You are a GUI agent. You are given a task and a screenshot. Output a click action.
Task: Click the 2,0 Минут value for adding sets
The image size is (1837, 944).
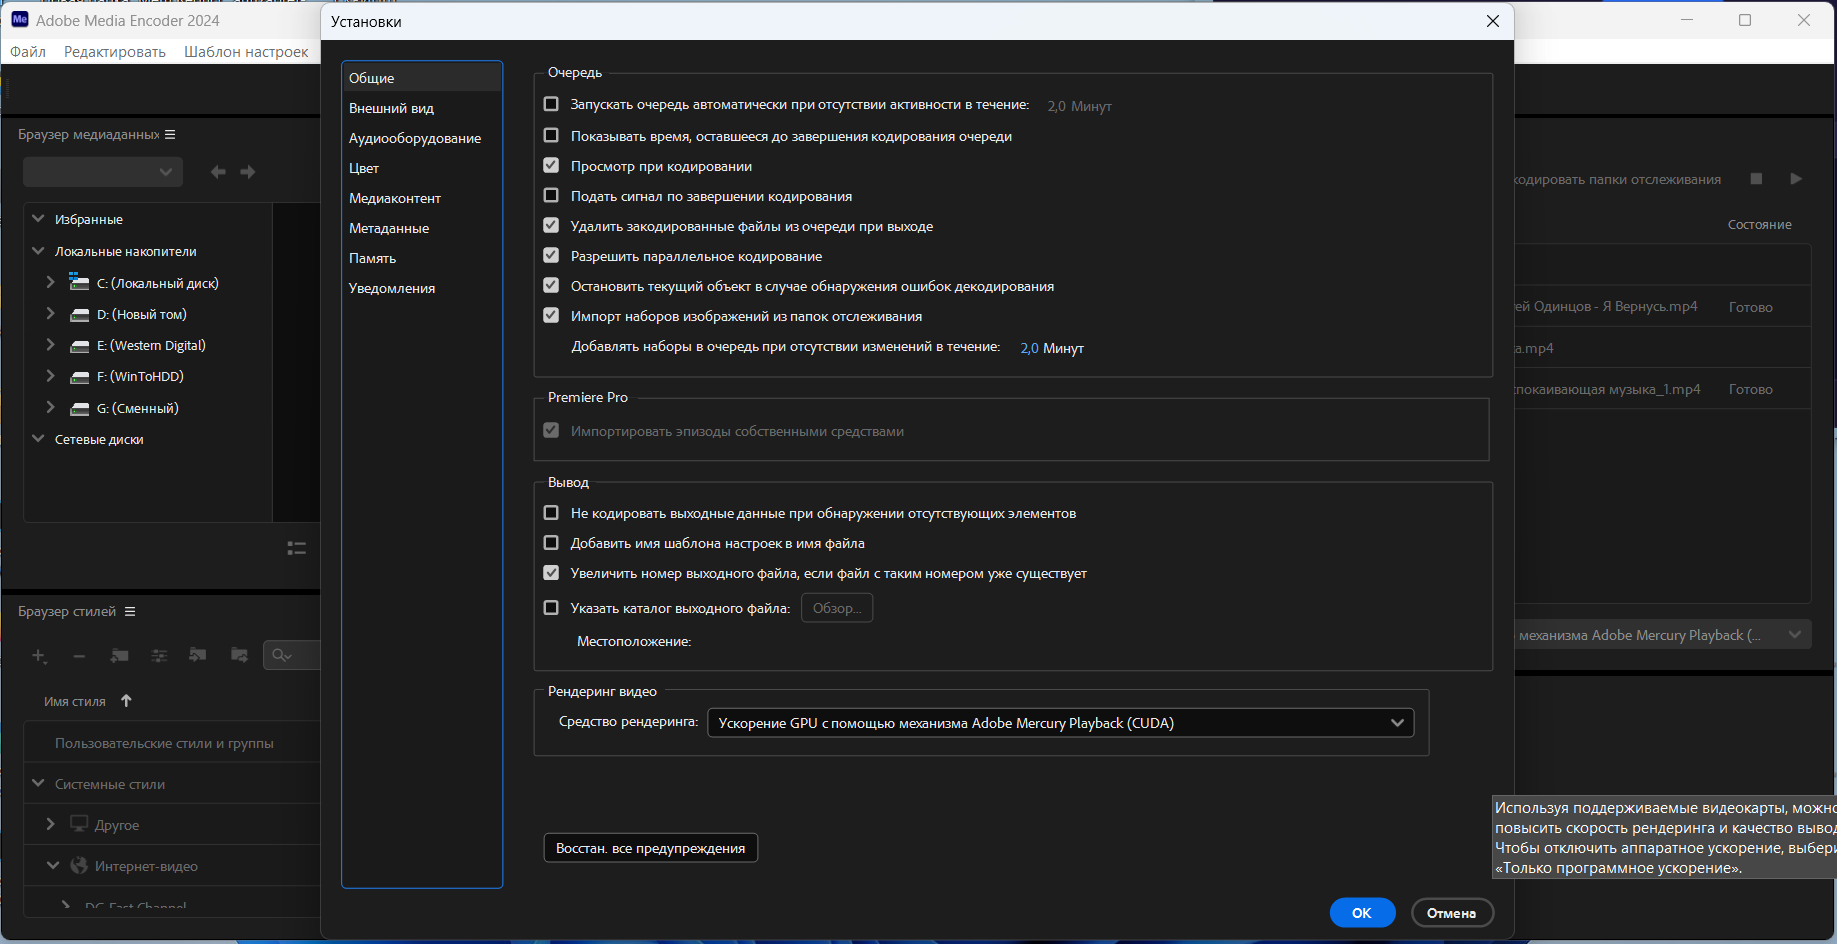coord(1052,348)
